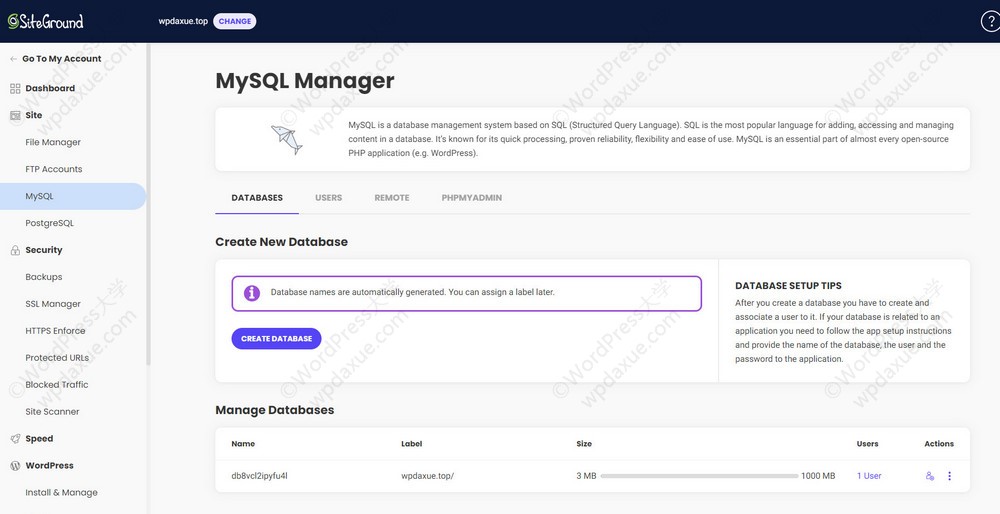
Task: Open FTP Accounts in sidebar
Action: 54,169
